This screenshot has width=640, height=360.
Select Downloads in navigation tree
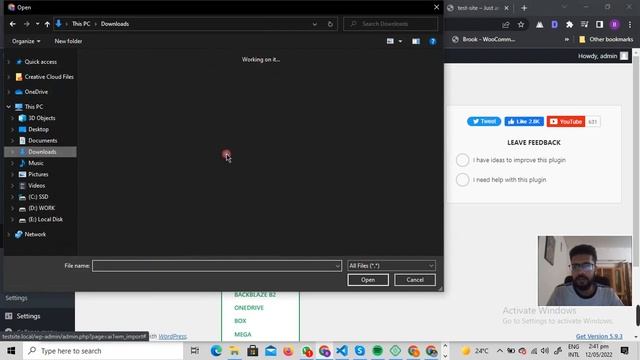(40, 152)
